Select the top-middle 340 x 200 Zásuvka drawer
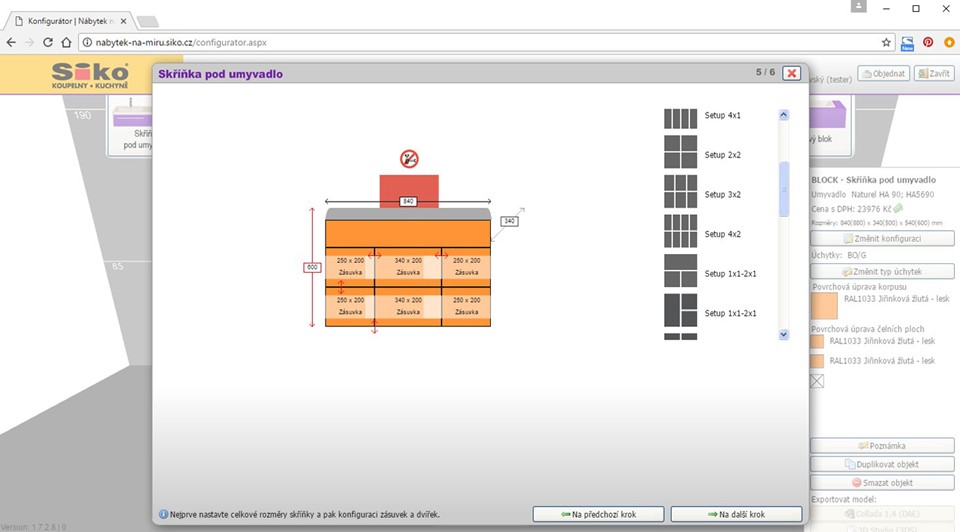960x532 pixels. [408, 266]
